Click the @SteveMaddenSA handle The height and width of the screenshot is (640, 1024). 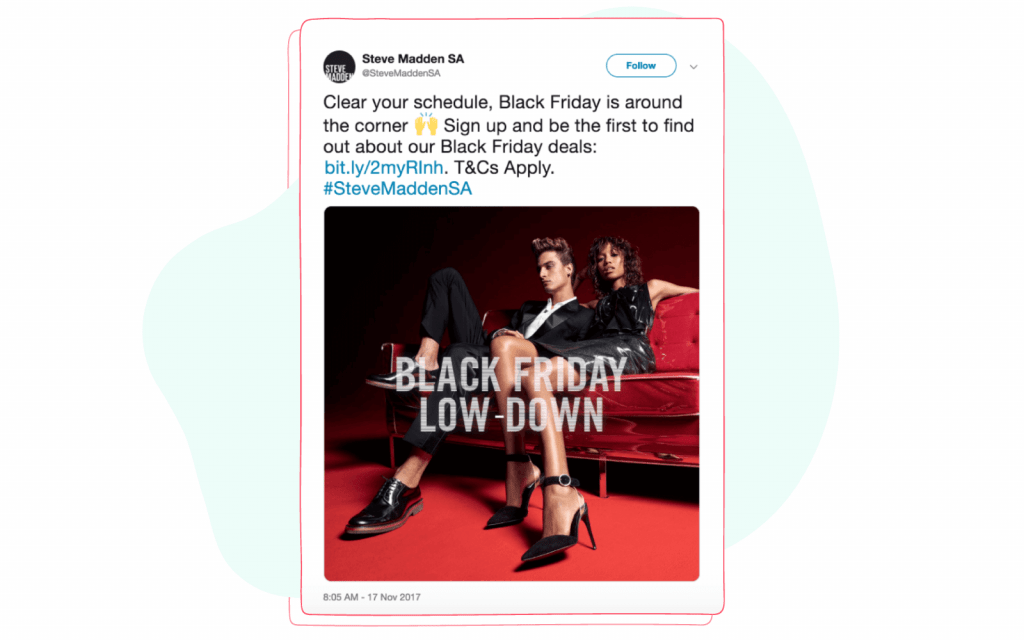pyautogui.click(x=401, y=73)
